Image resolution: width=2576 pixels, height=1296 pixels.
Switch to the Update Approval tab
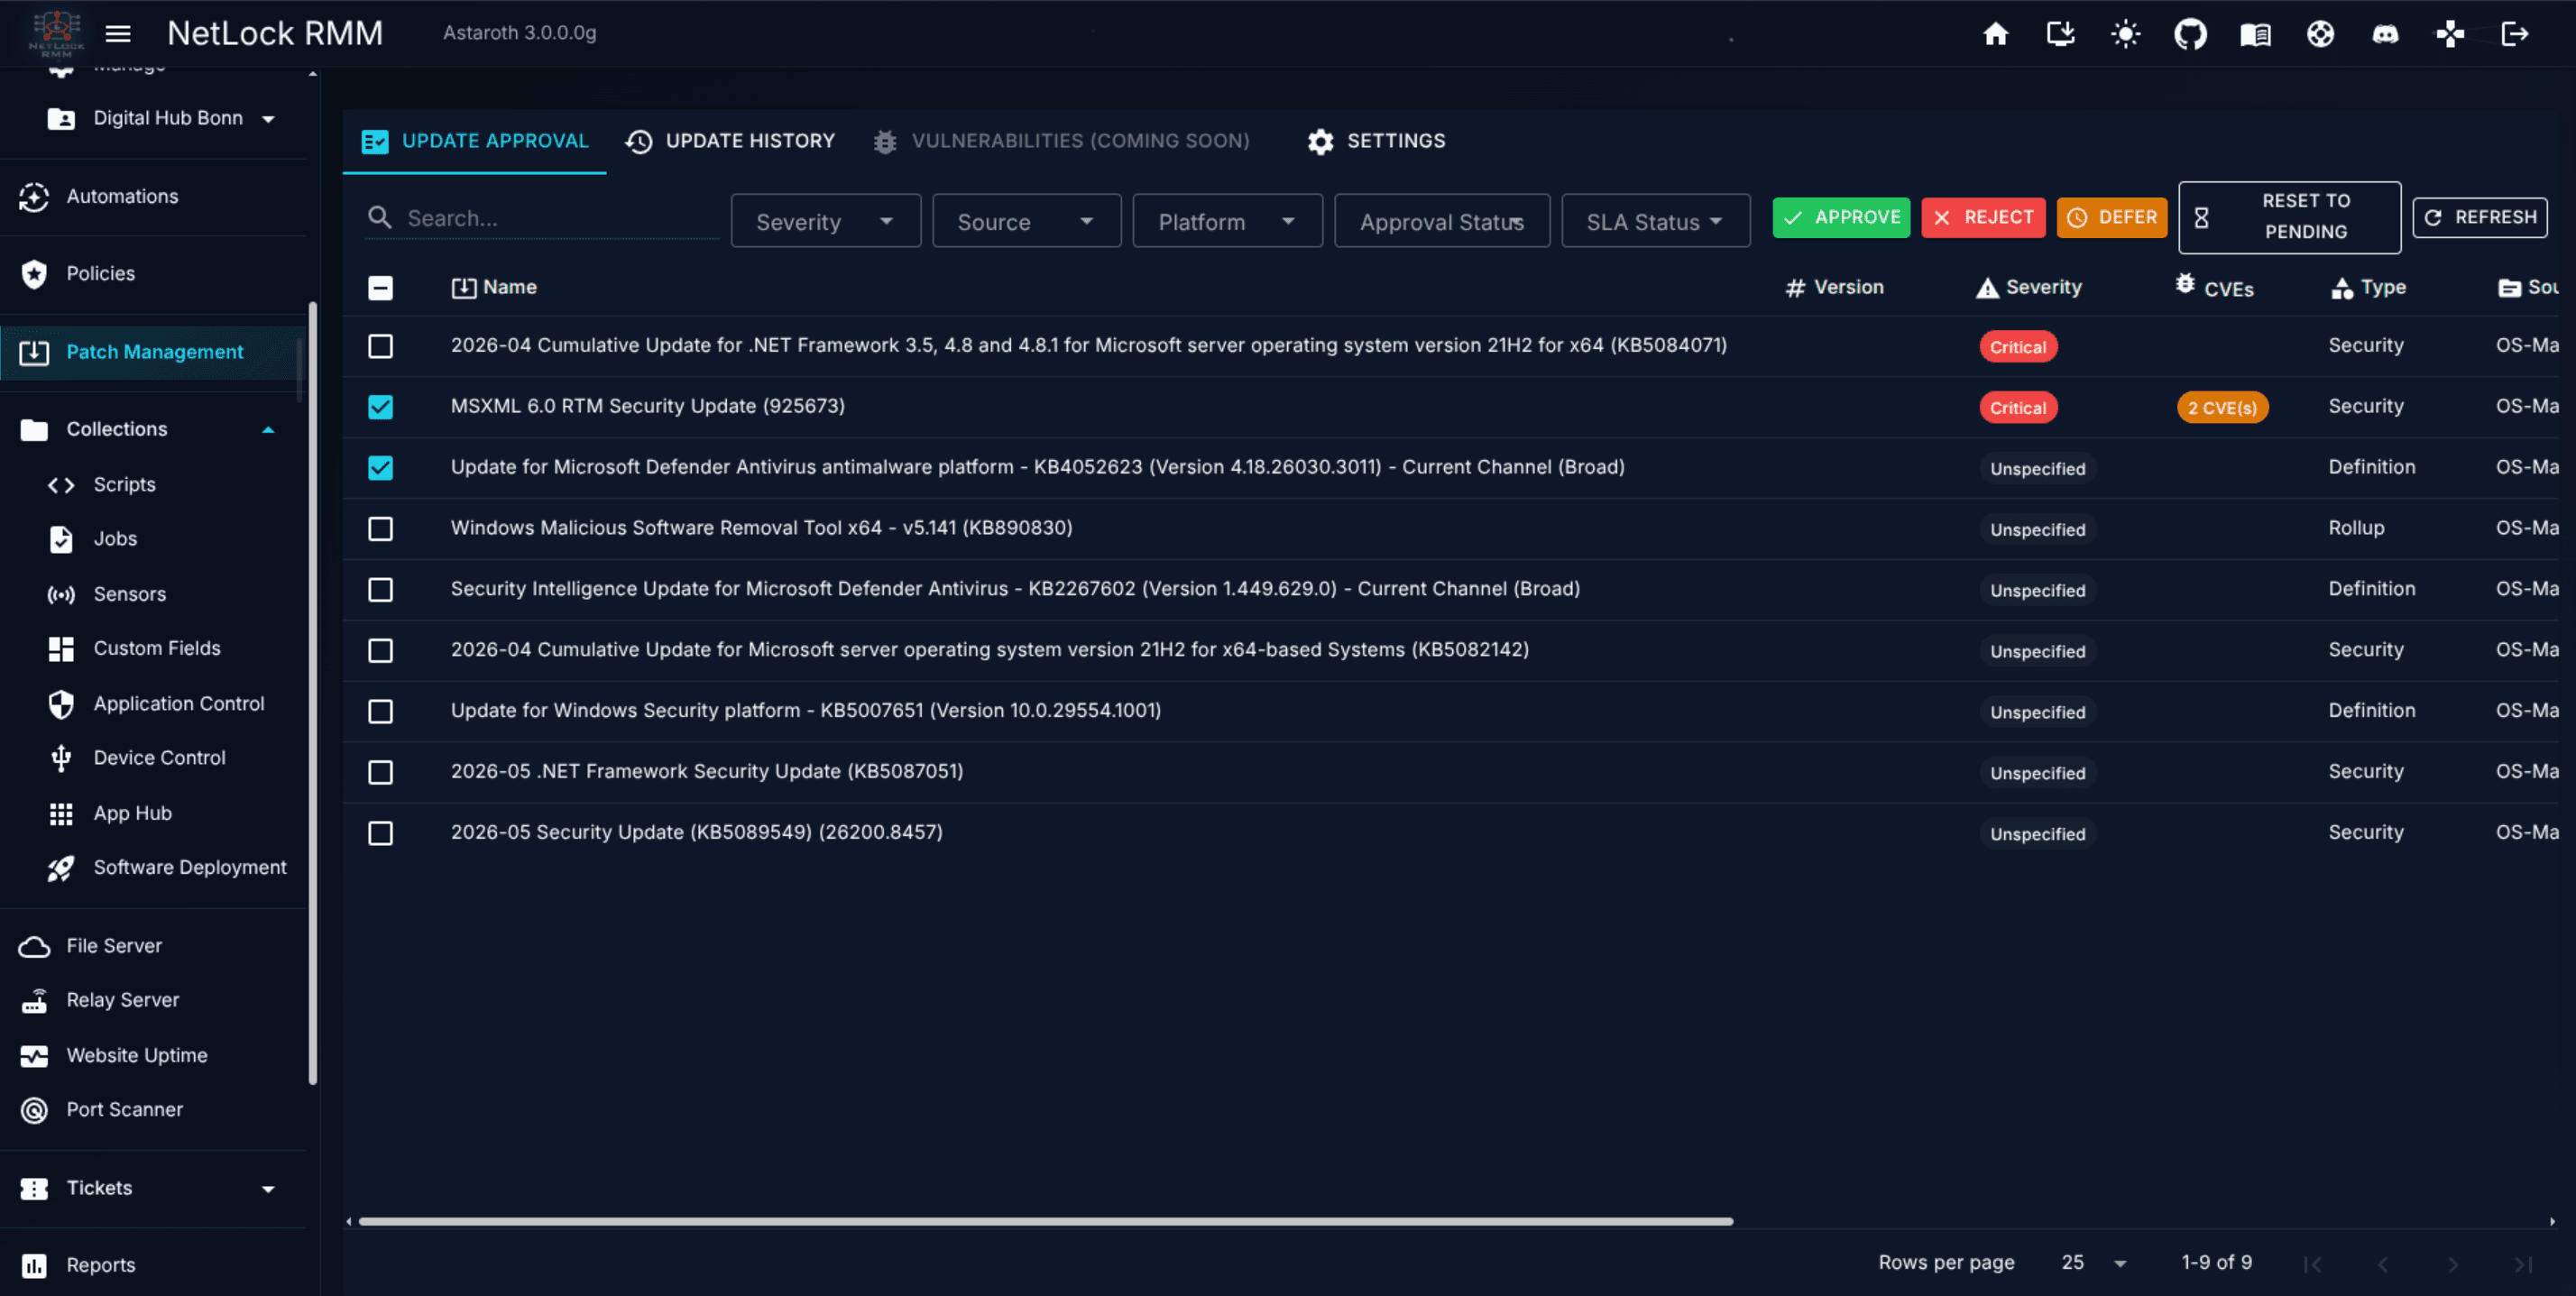475,141
